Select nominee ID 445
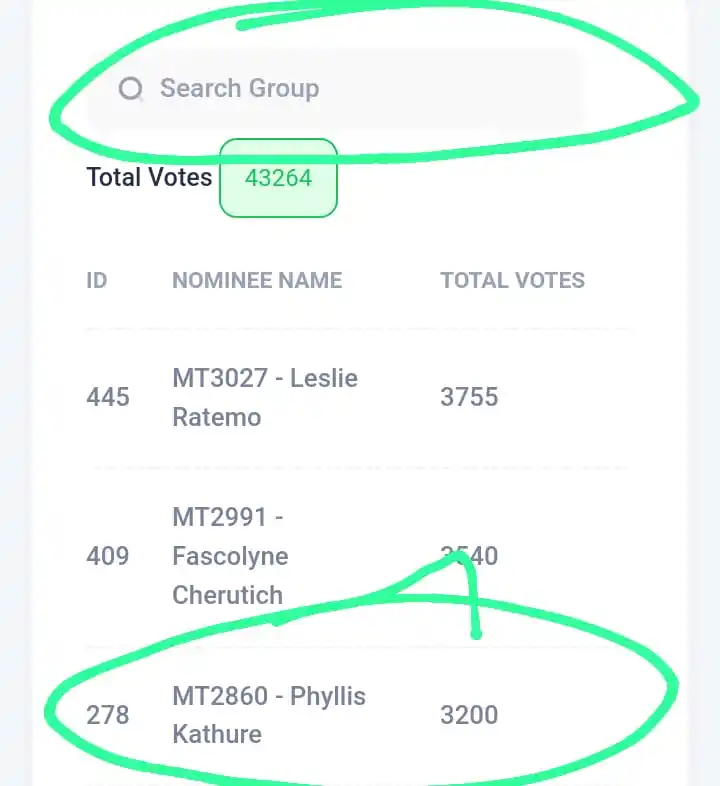Image resolution: width=720 pixels, height=786 pixels. point(108,398)
